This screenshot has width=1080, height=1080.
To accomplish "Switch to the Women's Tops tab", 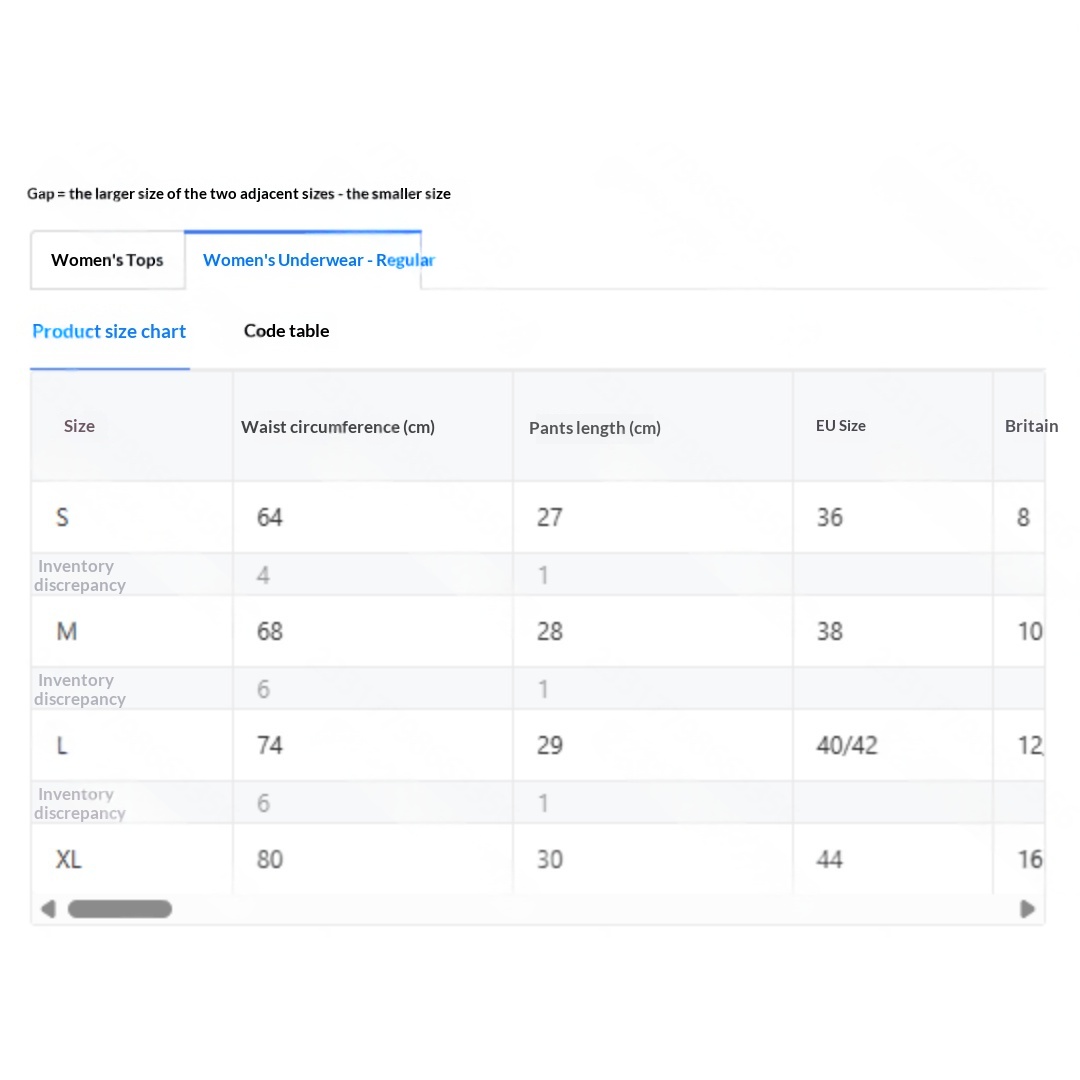I will pyautogui.click(x=107, y=260).
